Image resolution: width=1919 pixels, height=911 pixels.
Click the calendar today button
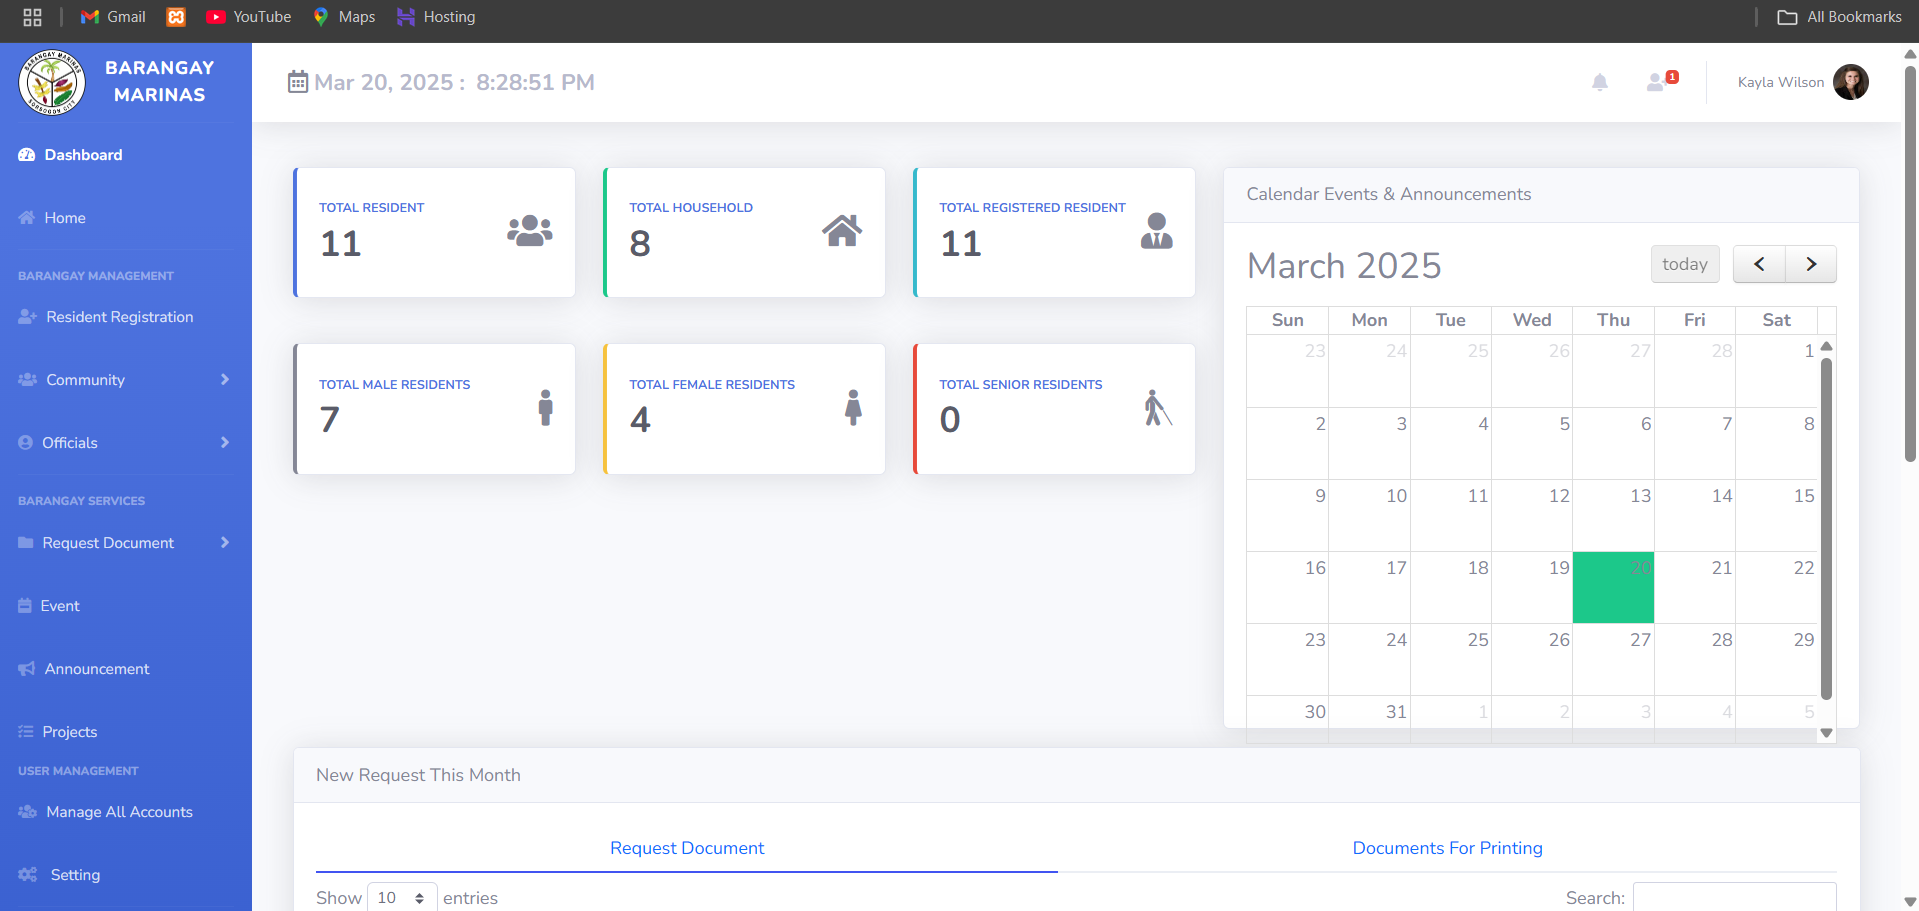click(1684, 264)
